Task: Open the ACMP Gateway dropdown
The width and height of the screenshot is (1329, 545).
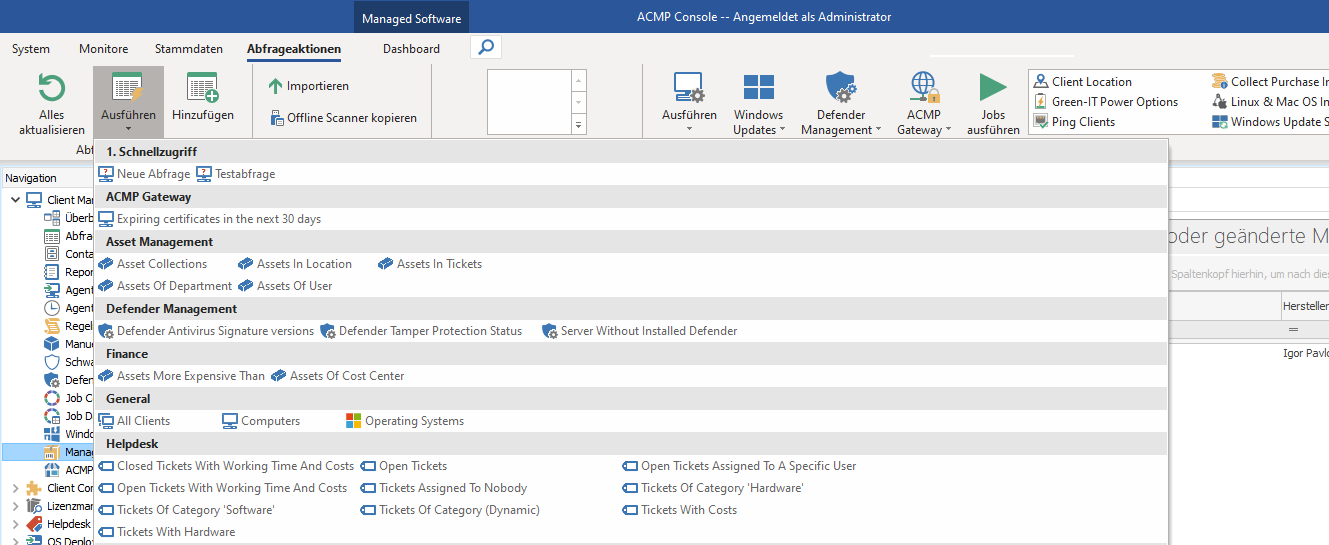Action: pyautogui.click(x=924, y=103)
